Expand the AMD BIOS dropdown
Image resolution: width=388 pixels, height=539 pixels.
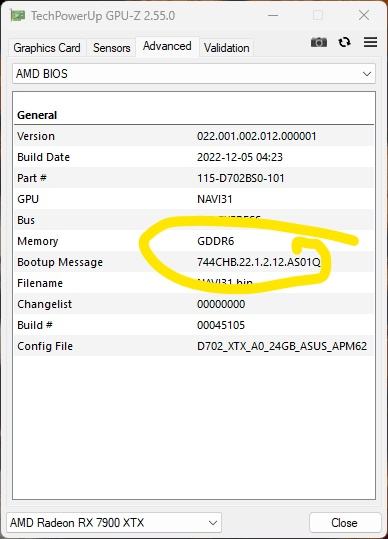[194, 74]
